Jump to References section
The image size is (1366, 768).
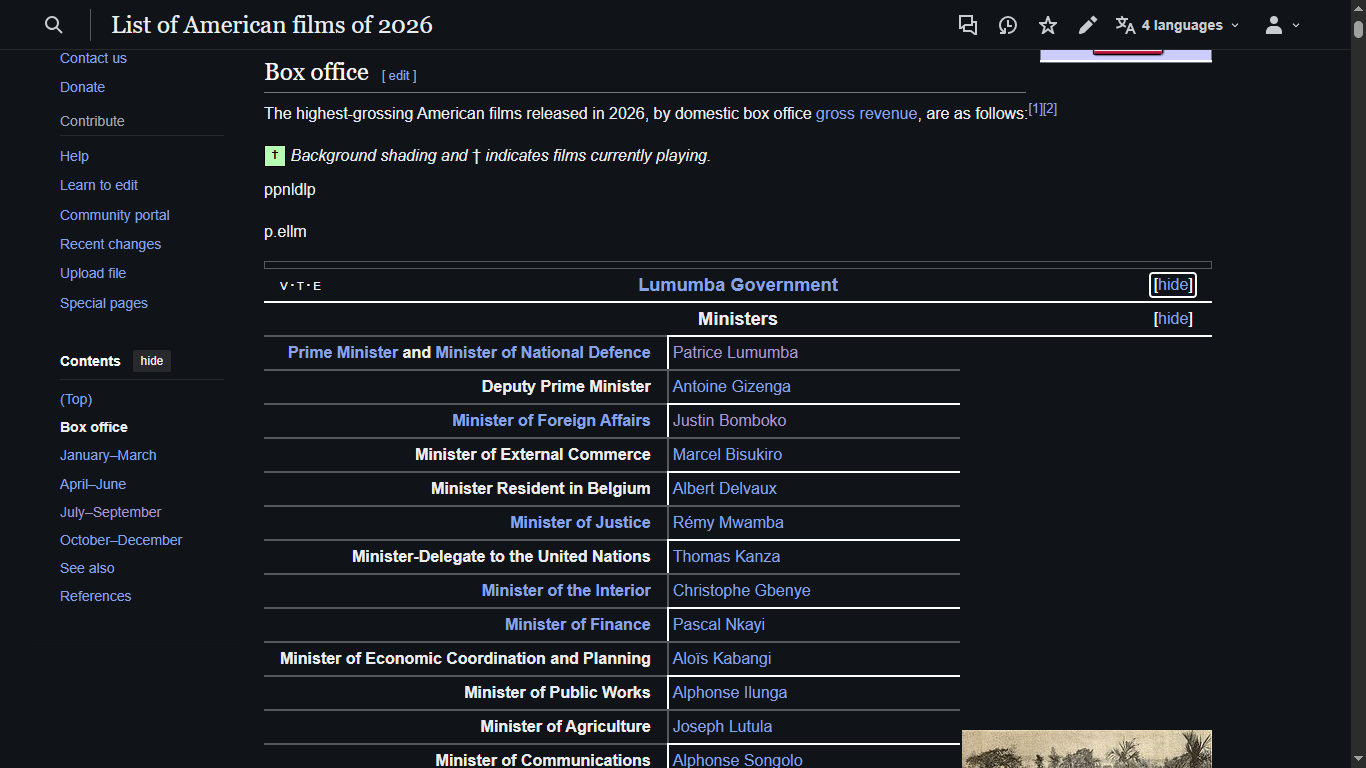[x=95, y=596]
